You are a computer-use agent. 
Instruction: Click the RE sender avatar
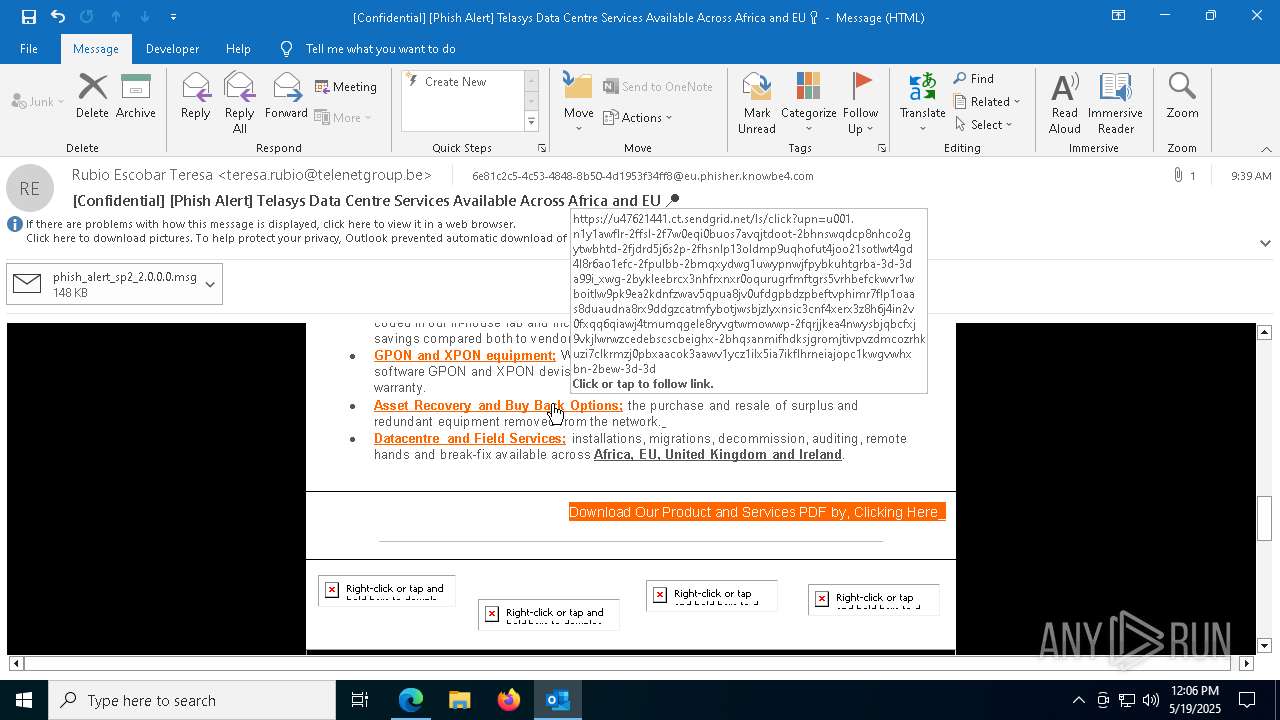(x=30, y=188)
